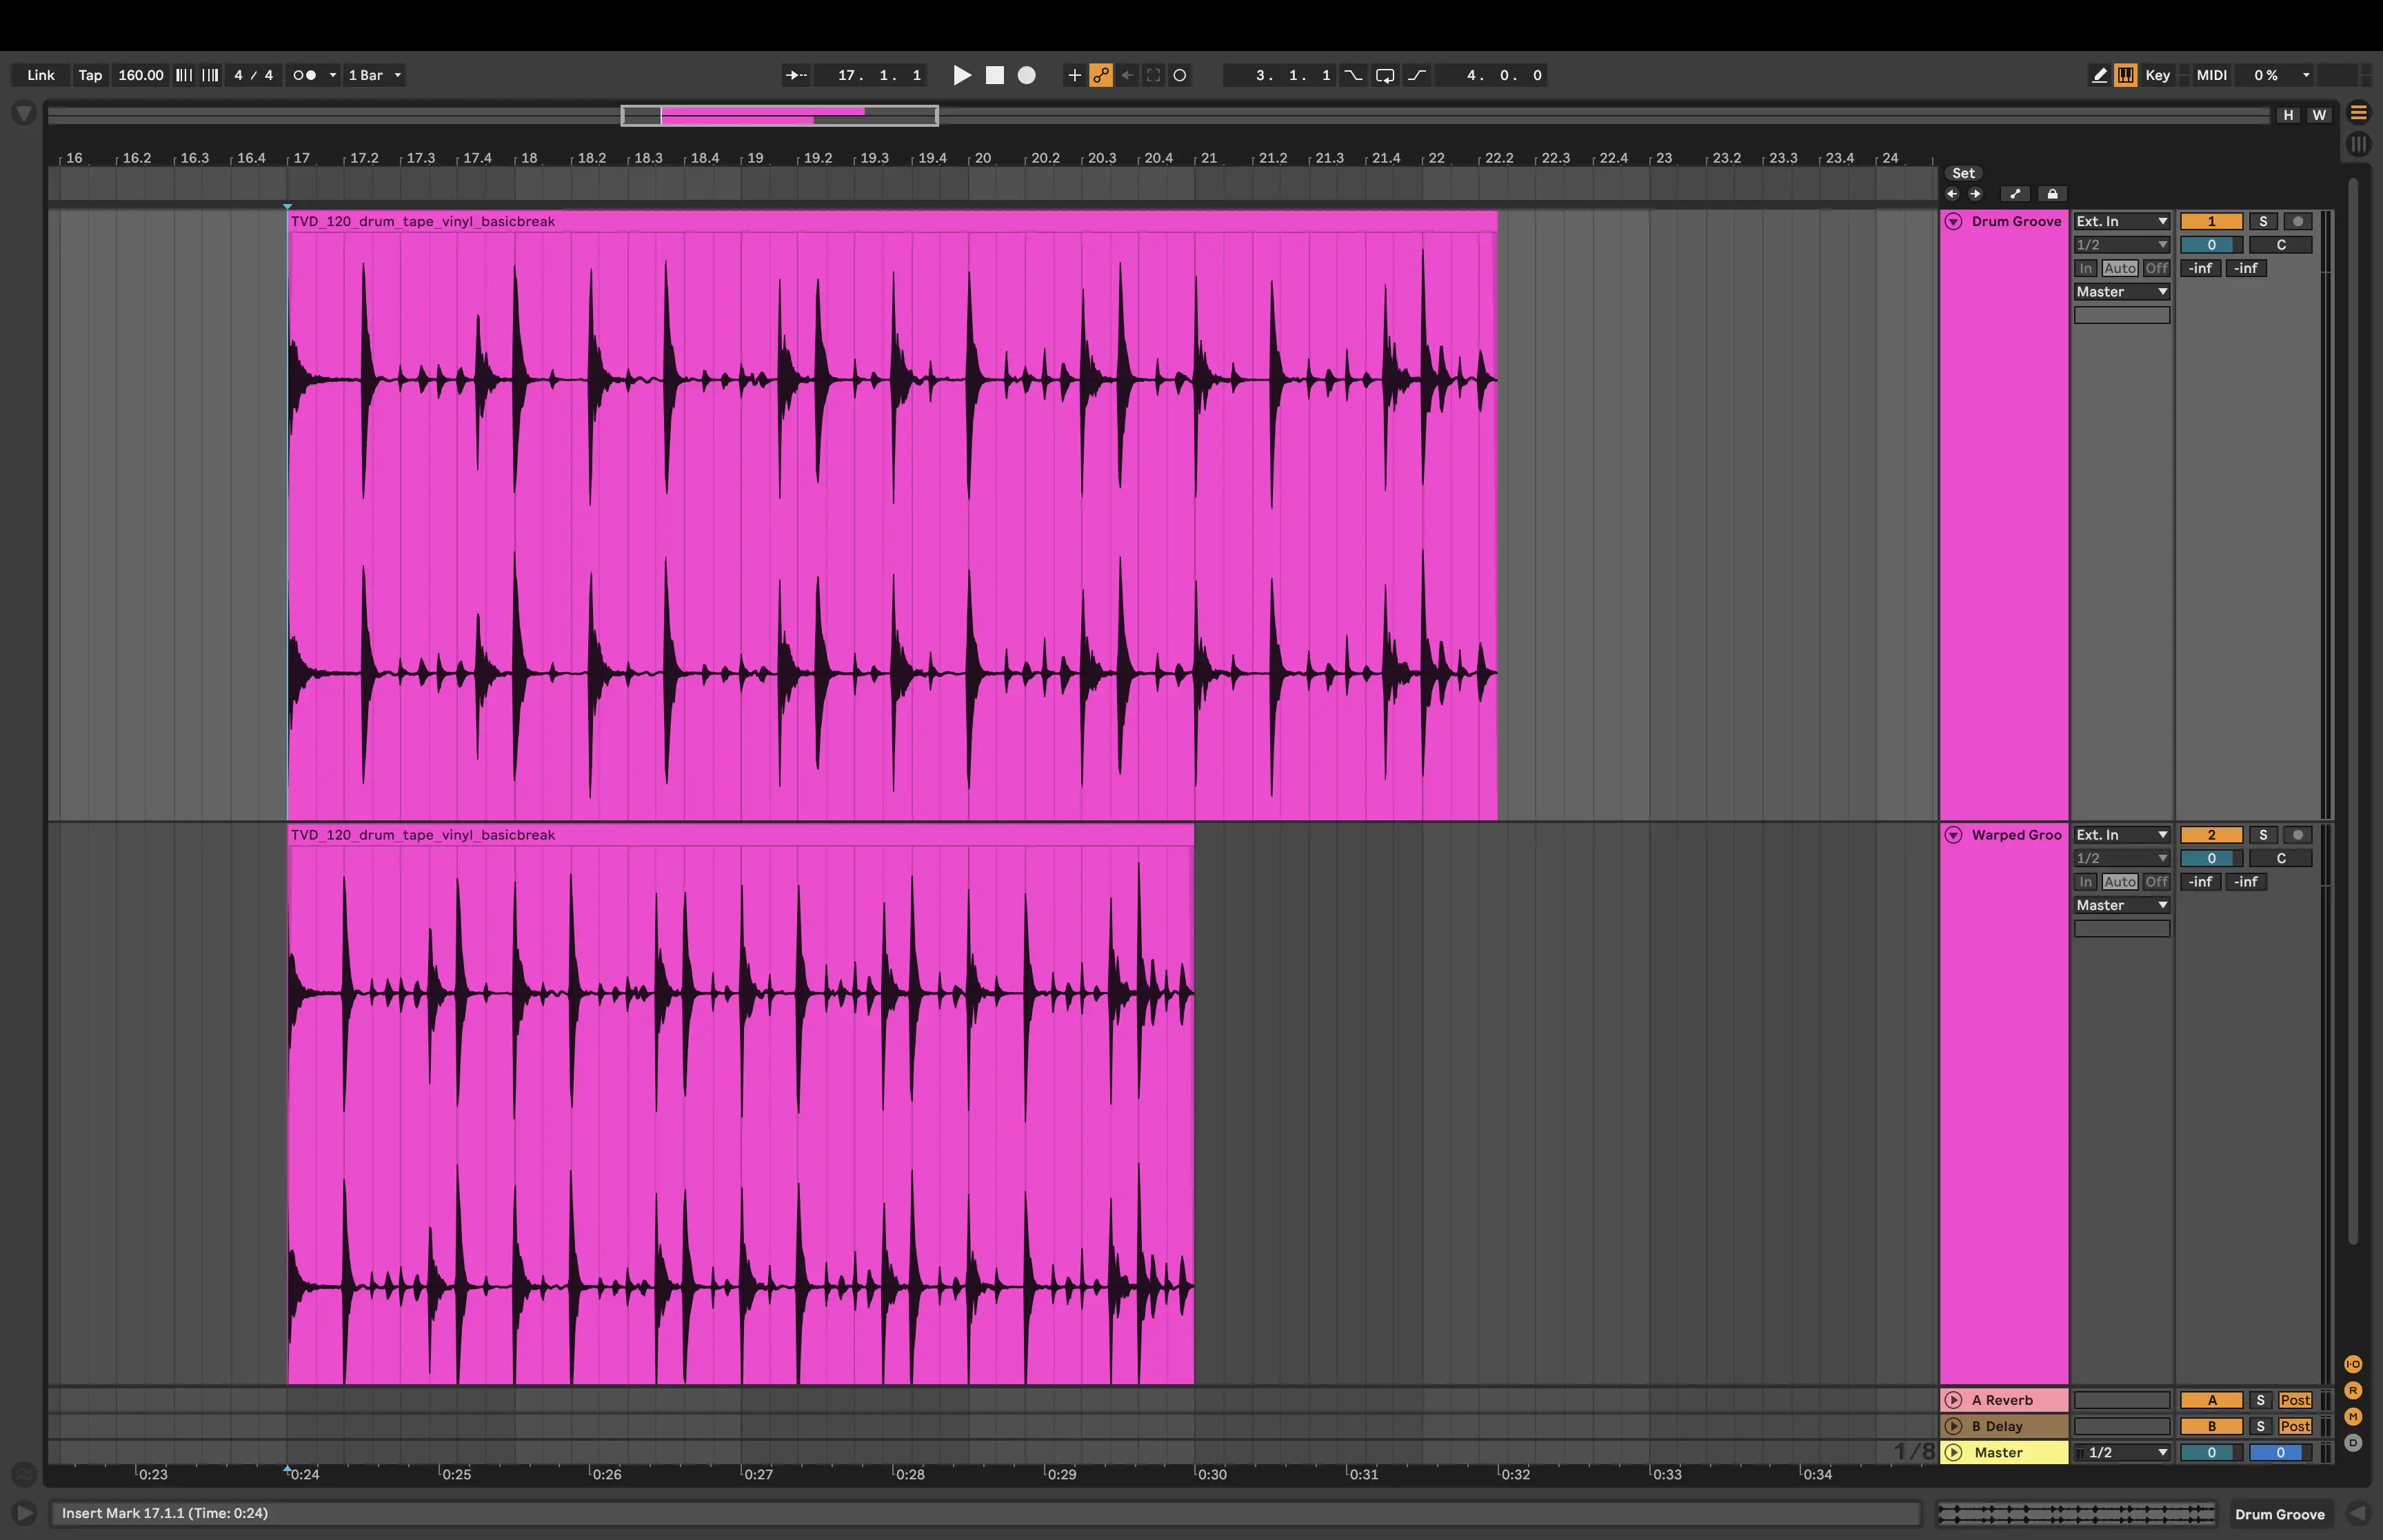Click the Master preview volume blue slider
The image size is (2383, 1540).
[x=2280, y=1452]
